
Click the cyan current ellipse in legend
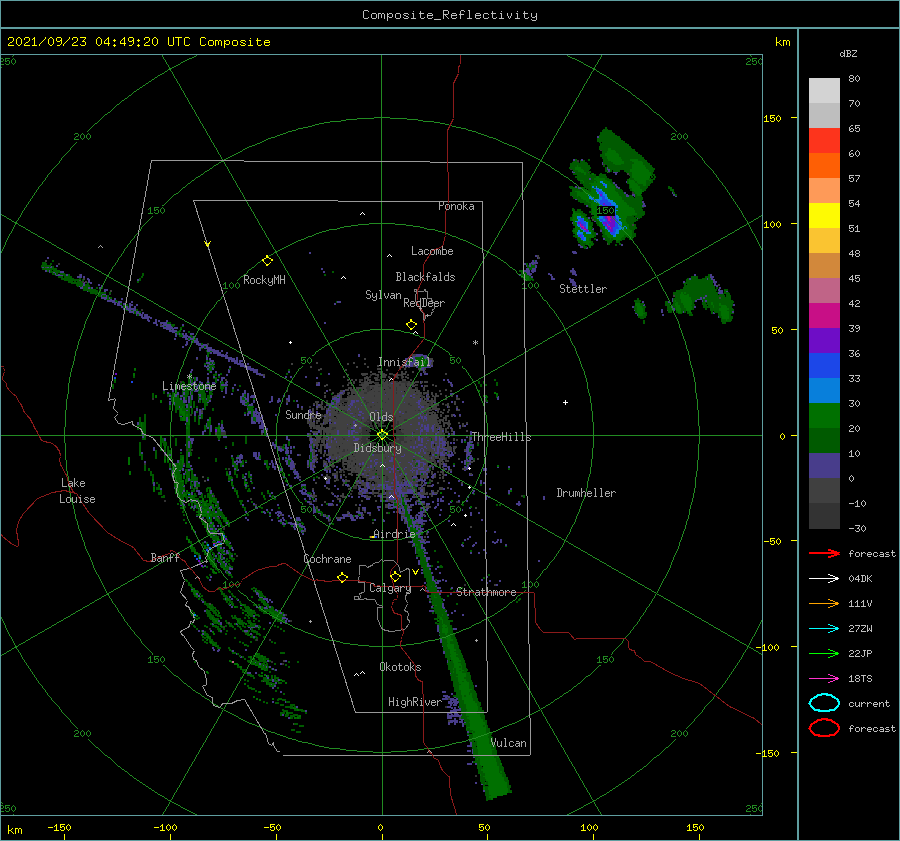point(824,703)
